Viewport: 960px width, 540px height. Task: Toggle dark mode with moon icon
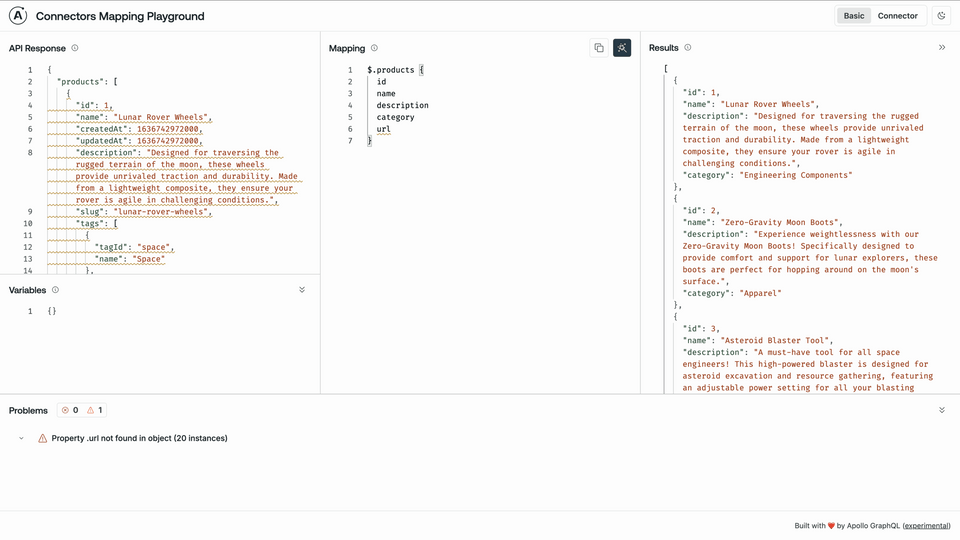tap(941, 16)
